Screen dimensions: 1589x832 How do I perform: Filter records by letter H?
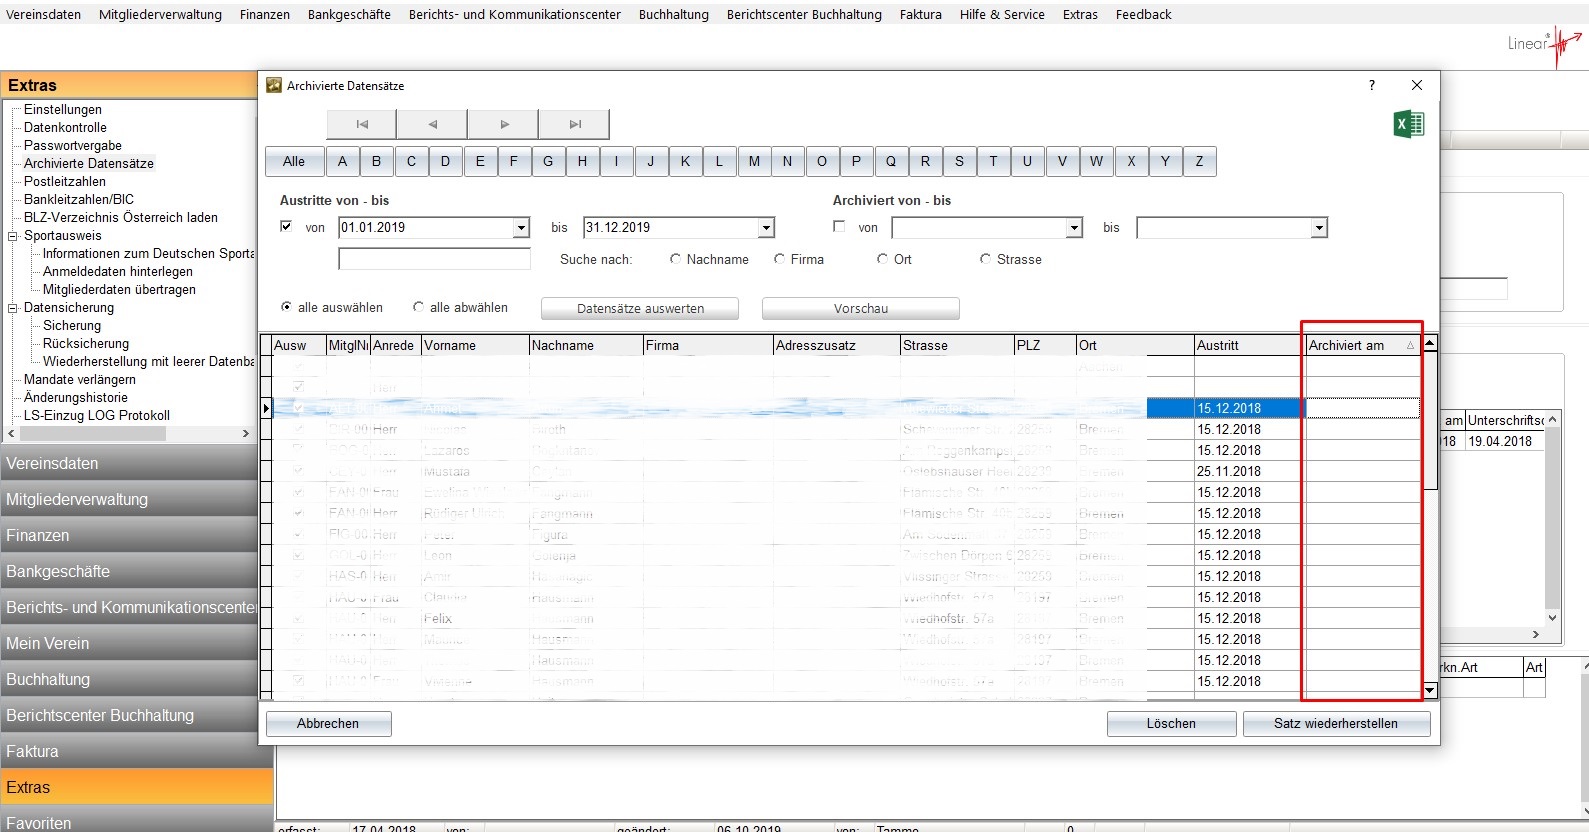(582, 161)
